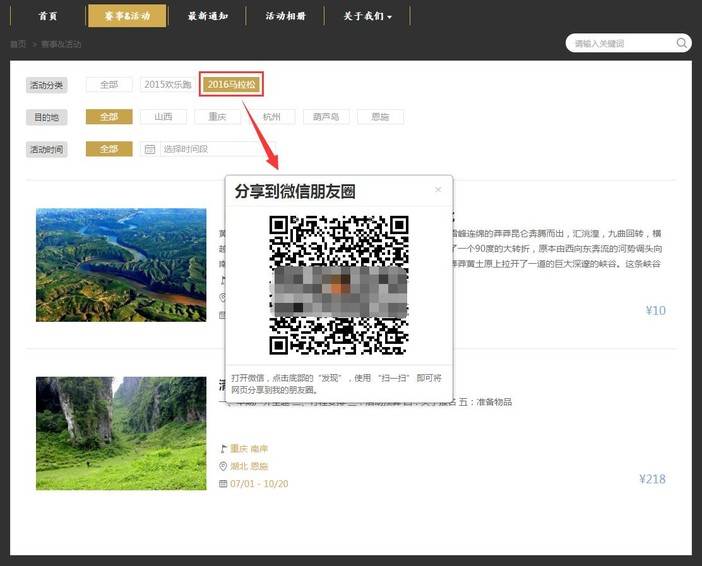Go to the 首页 nav tab
Viewport: 702px width, 566px height.
click(x=47, y=16)
